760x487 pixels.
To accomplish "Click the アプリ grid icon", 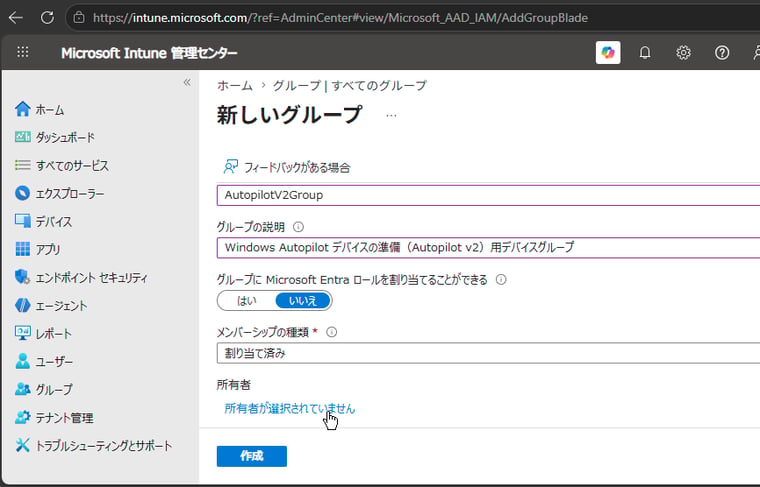I will pos(22,249).
